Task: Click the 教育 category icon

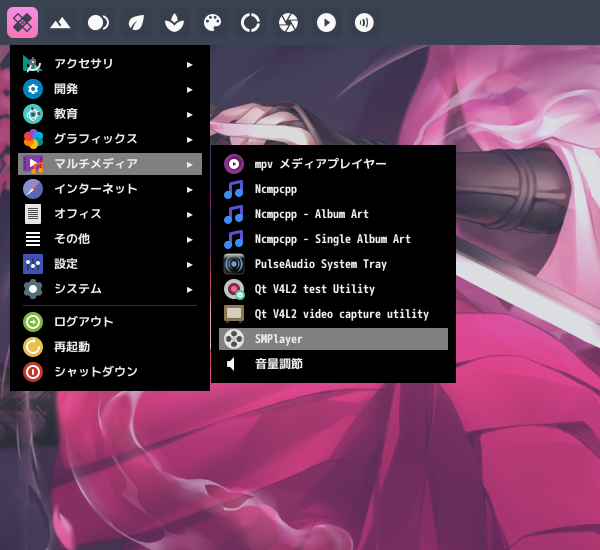Action: (33, 114)
